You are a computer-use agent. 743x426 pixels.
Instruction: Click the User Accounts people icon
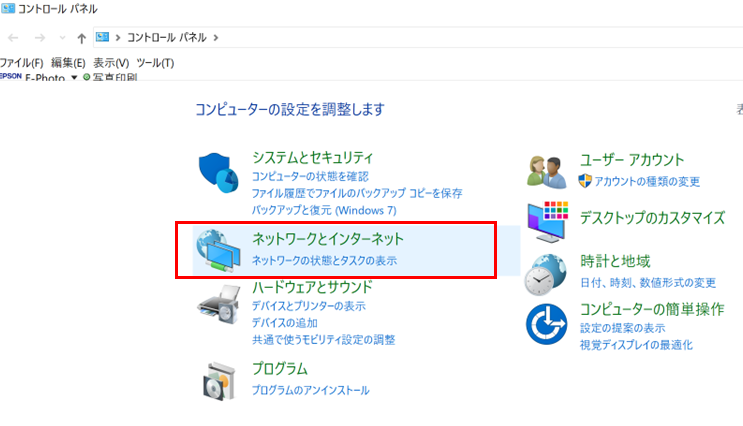point(547,171)
